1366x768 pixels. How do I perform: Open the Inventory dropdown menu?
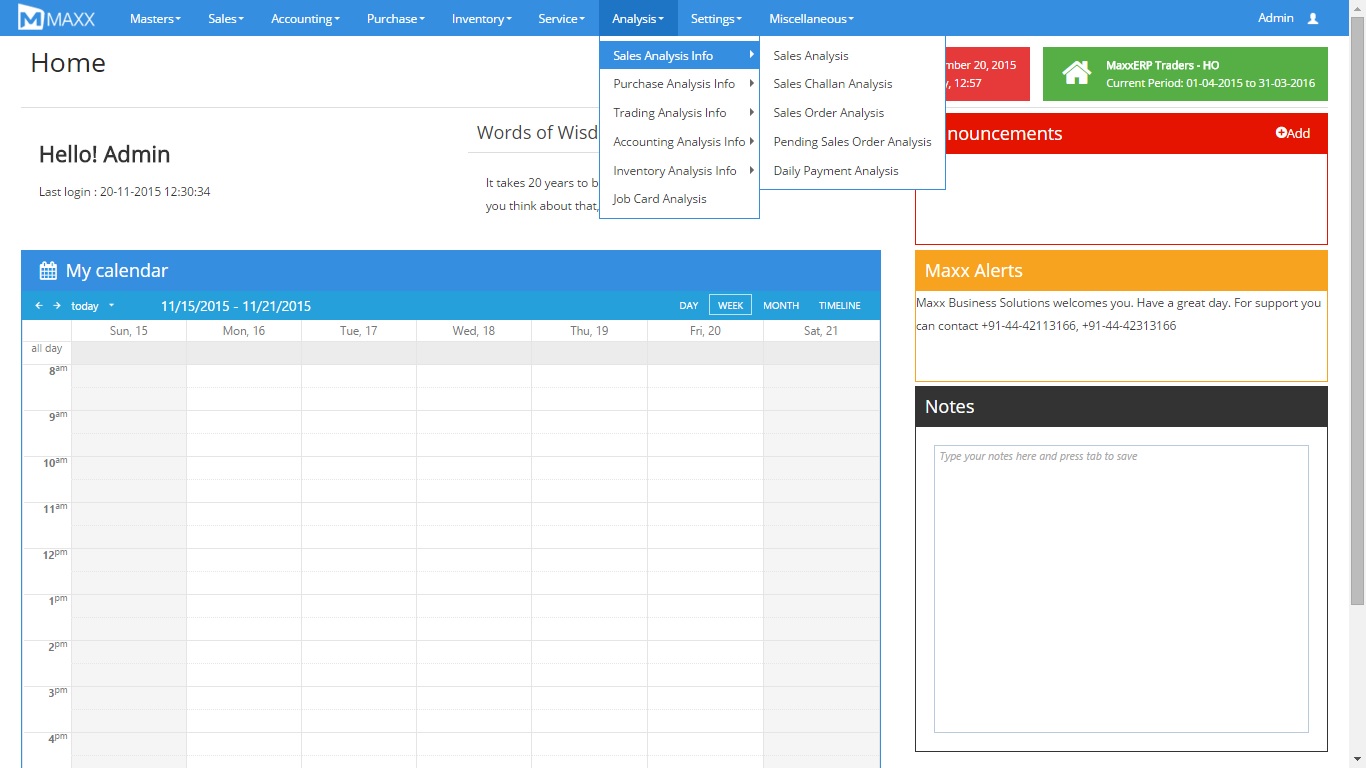point(481,18)
